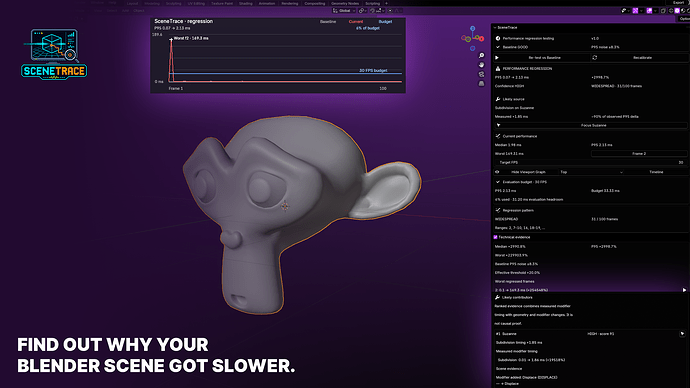Viewport: 690px width, 388px height.
Task: Click the 3D cursor on Suzanne
Action: point(285,205)
